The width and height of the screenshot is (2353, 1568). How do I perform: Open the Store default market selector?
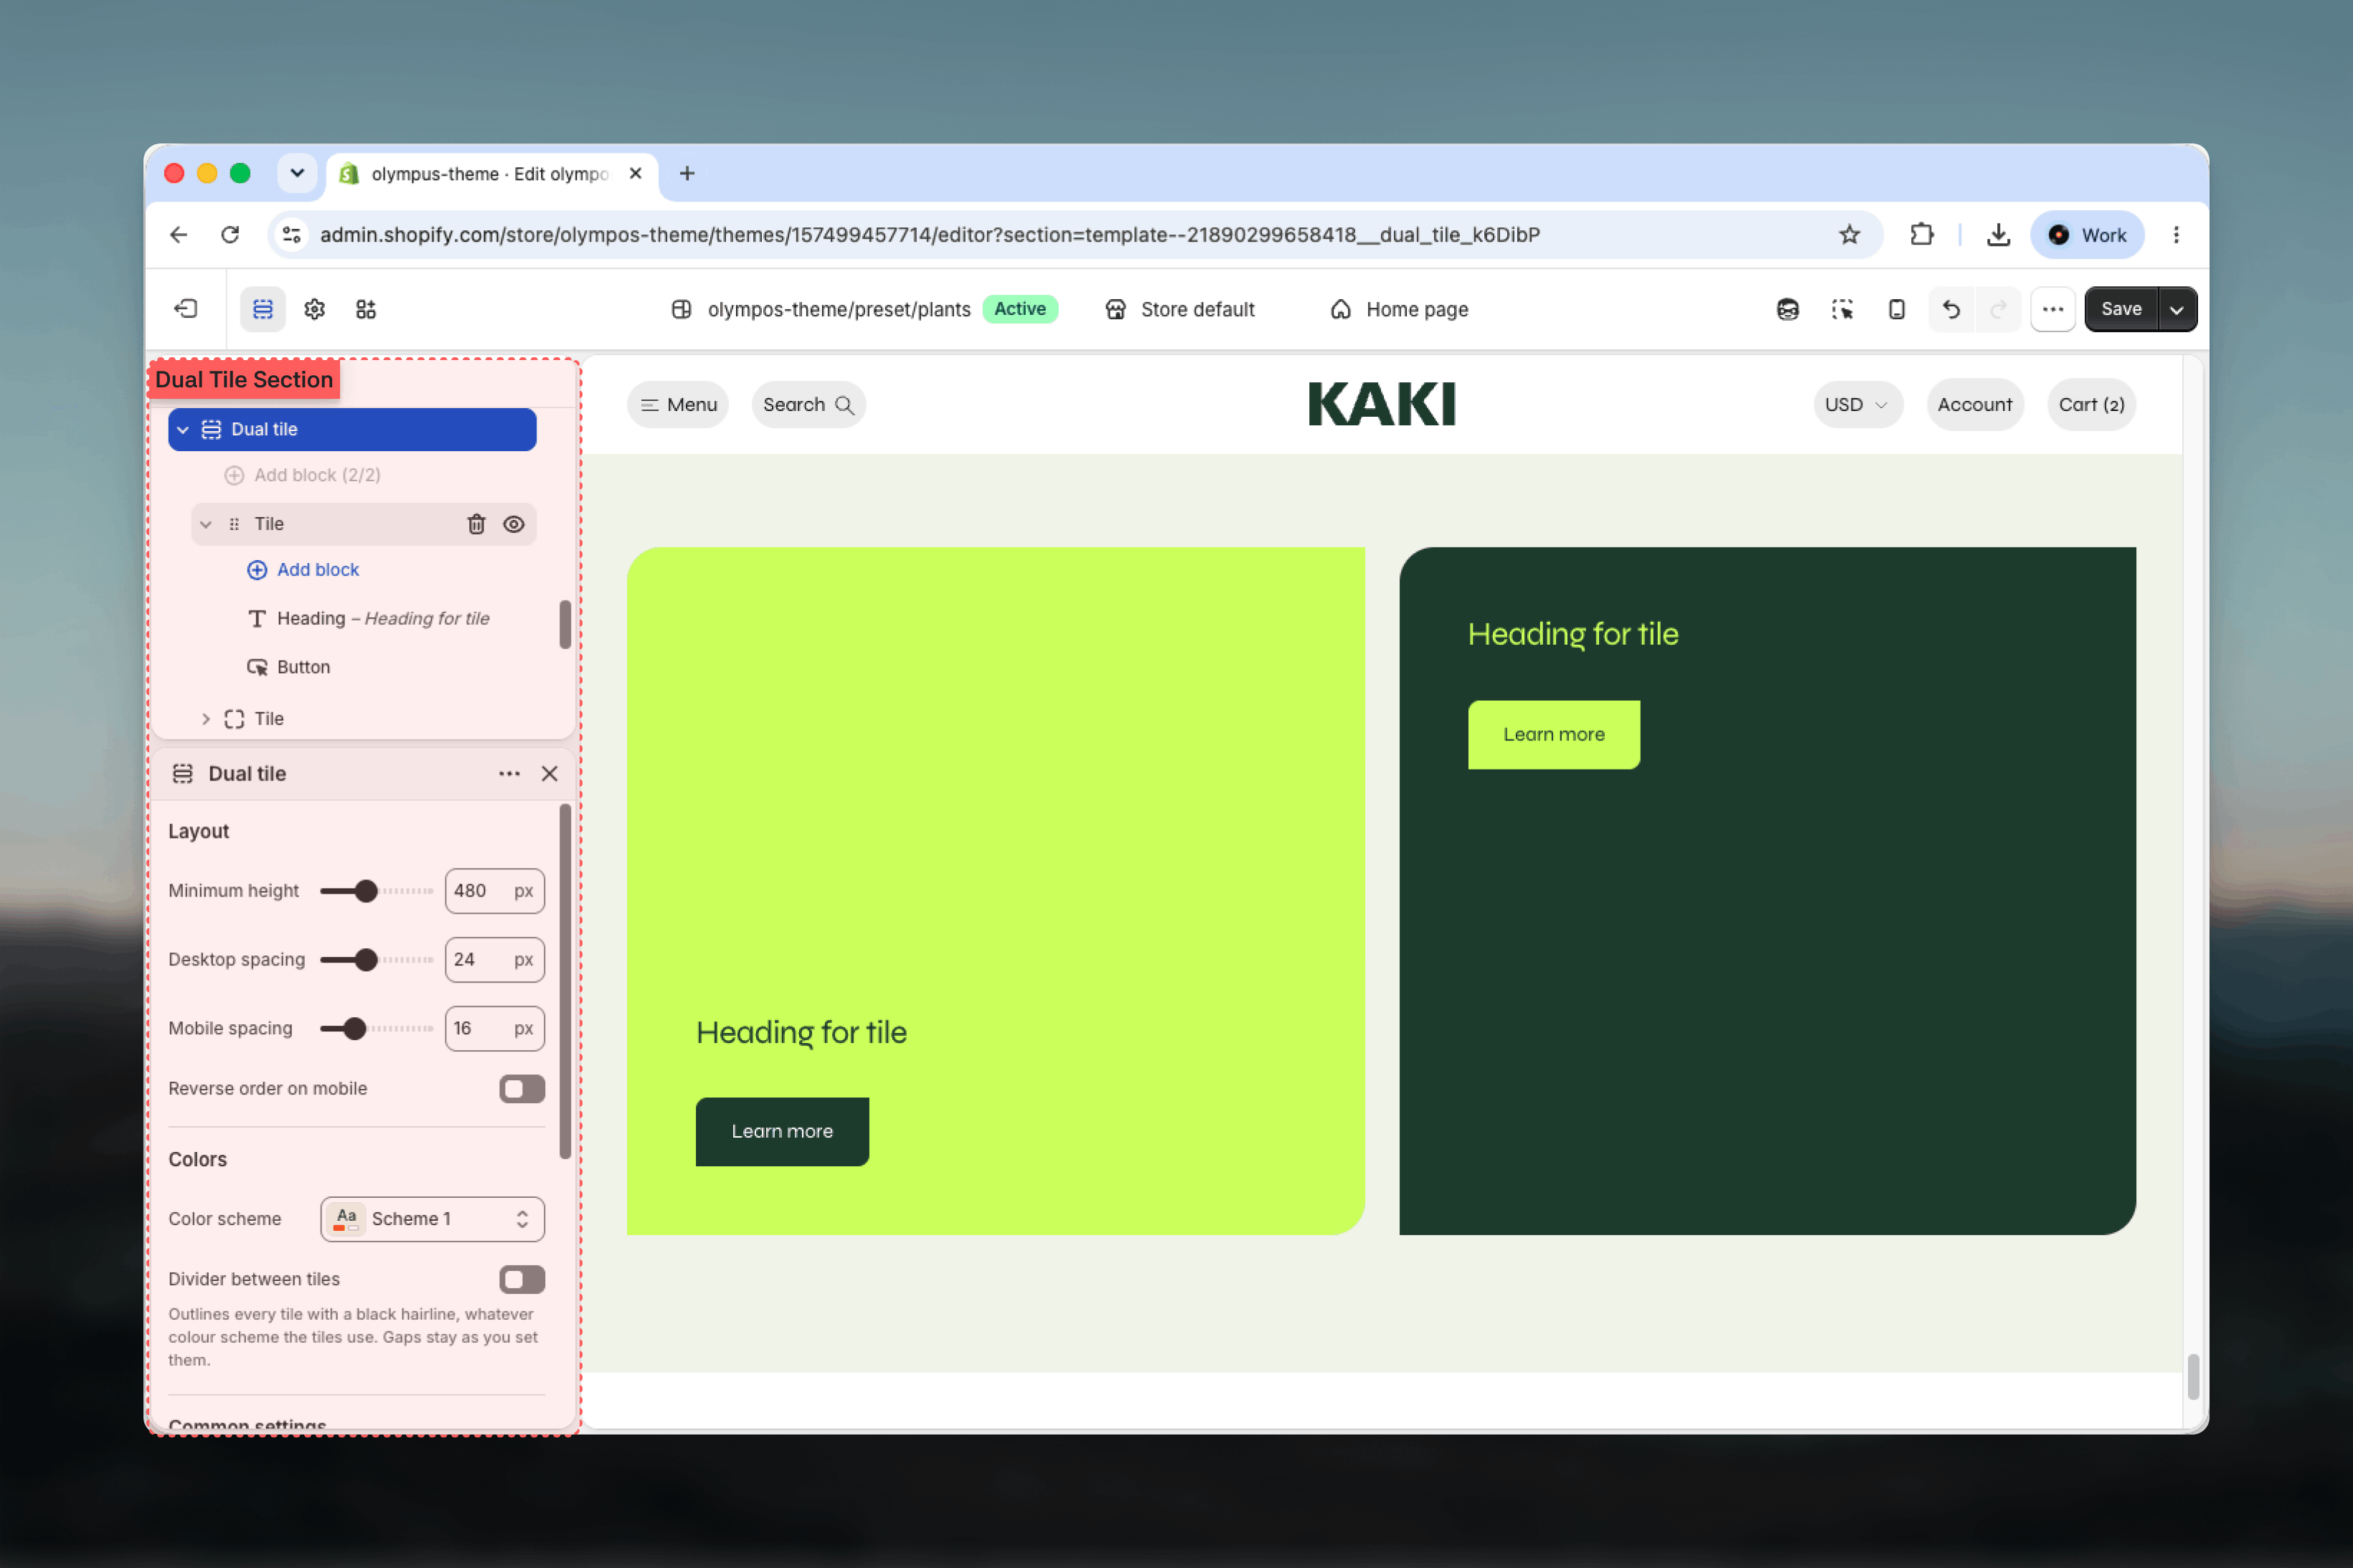pyautogui.click(x=1180, y=309)
